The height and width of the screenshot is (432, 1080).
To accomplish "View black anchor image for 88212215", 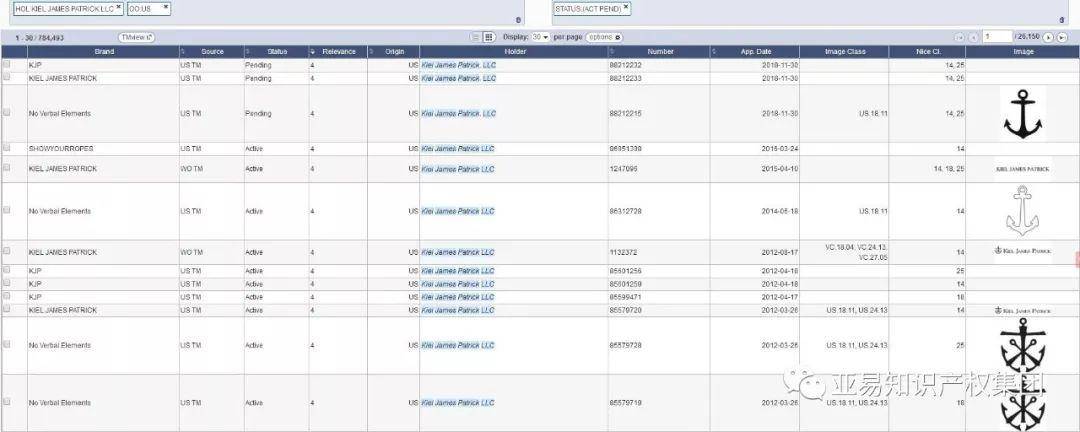I will tap(1023, 114).
